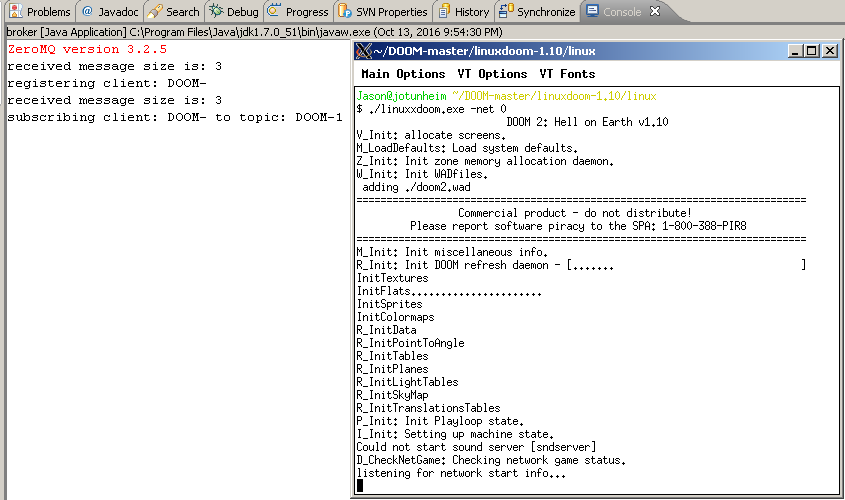Click the Debug bug icon
Viewport: 845px width, 500px height.
217,11
